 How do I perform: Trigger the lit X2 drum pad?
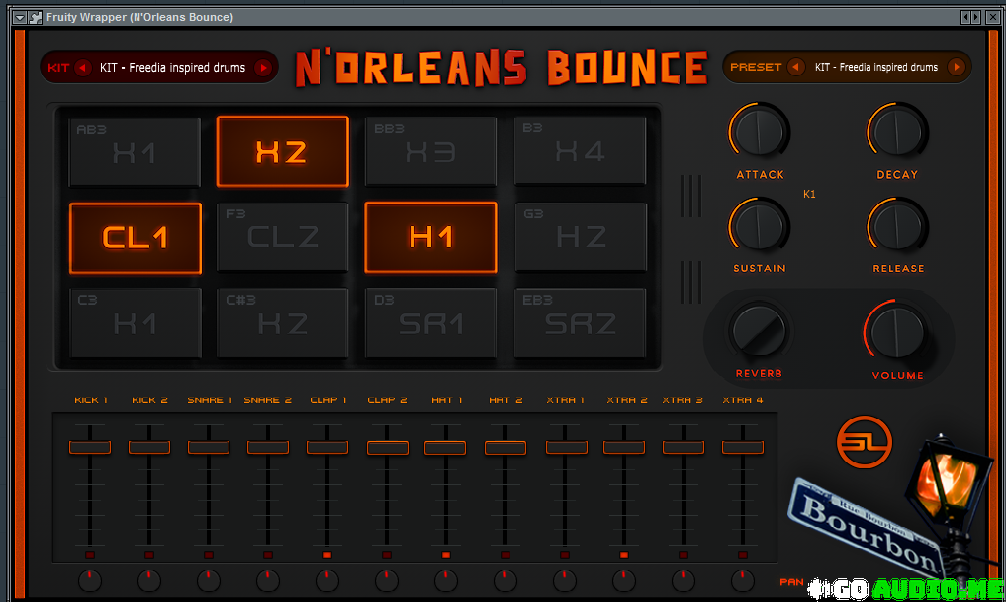(282, 152)
